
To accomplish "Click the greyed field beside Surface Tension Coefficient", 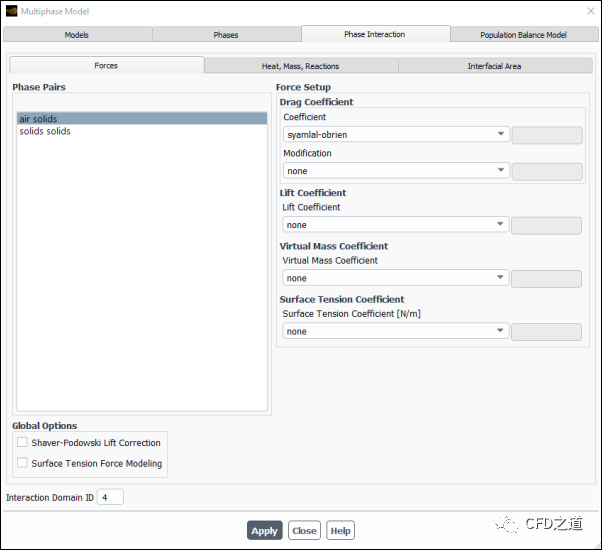I will pos(546,332).
